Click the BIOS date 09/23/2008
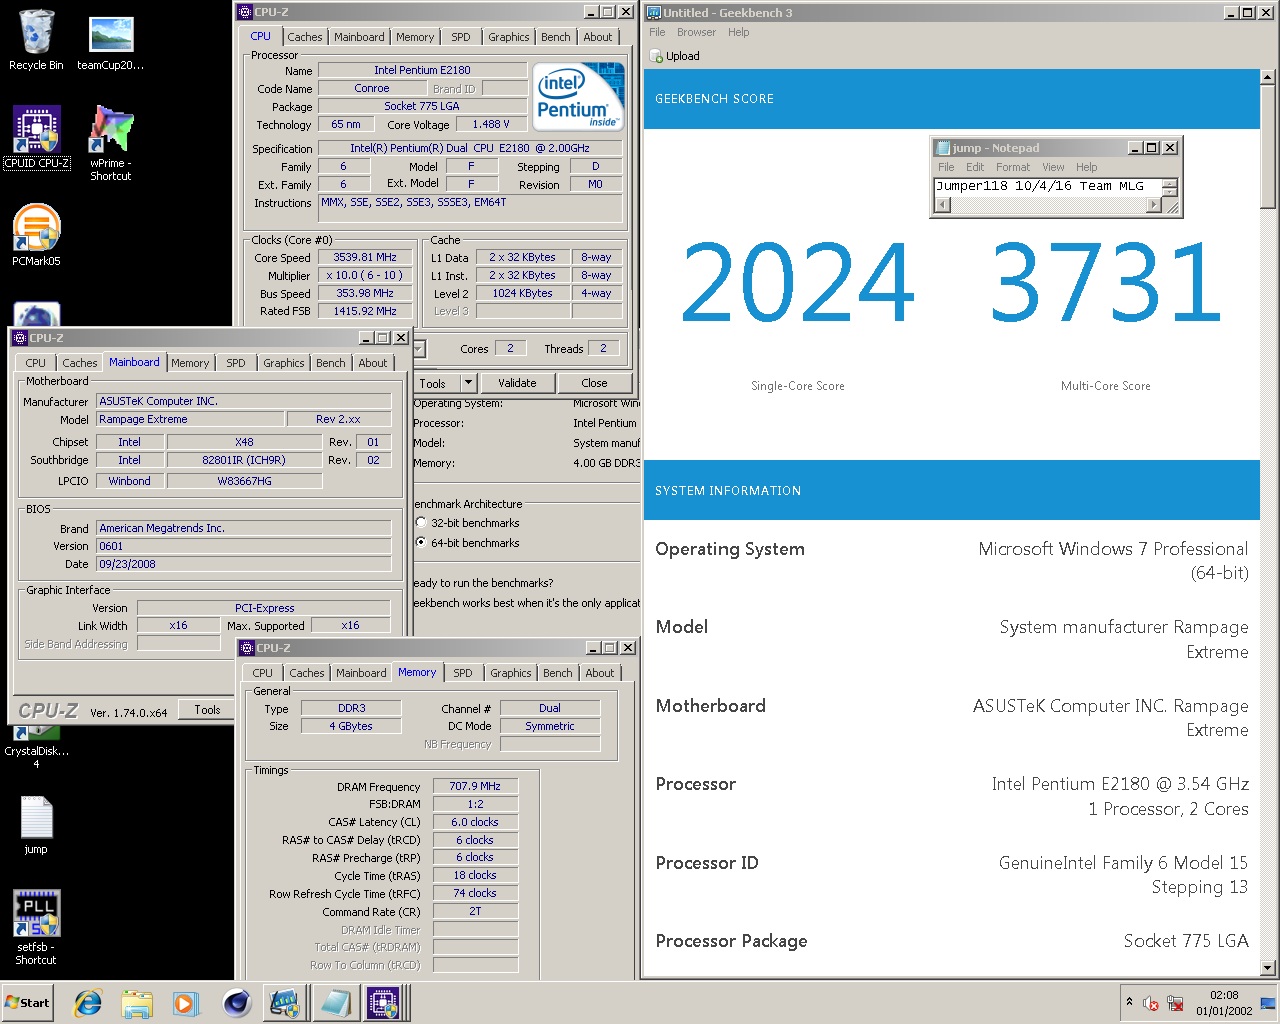Image resolution: width=1280 pixels, height=1024 pixels. coord(243,564)
